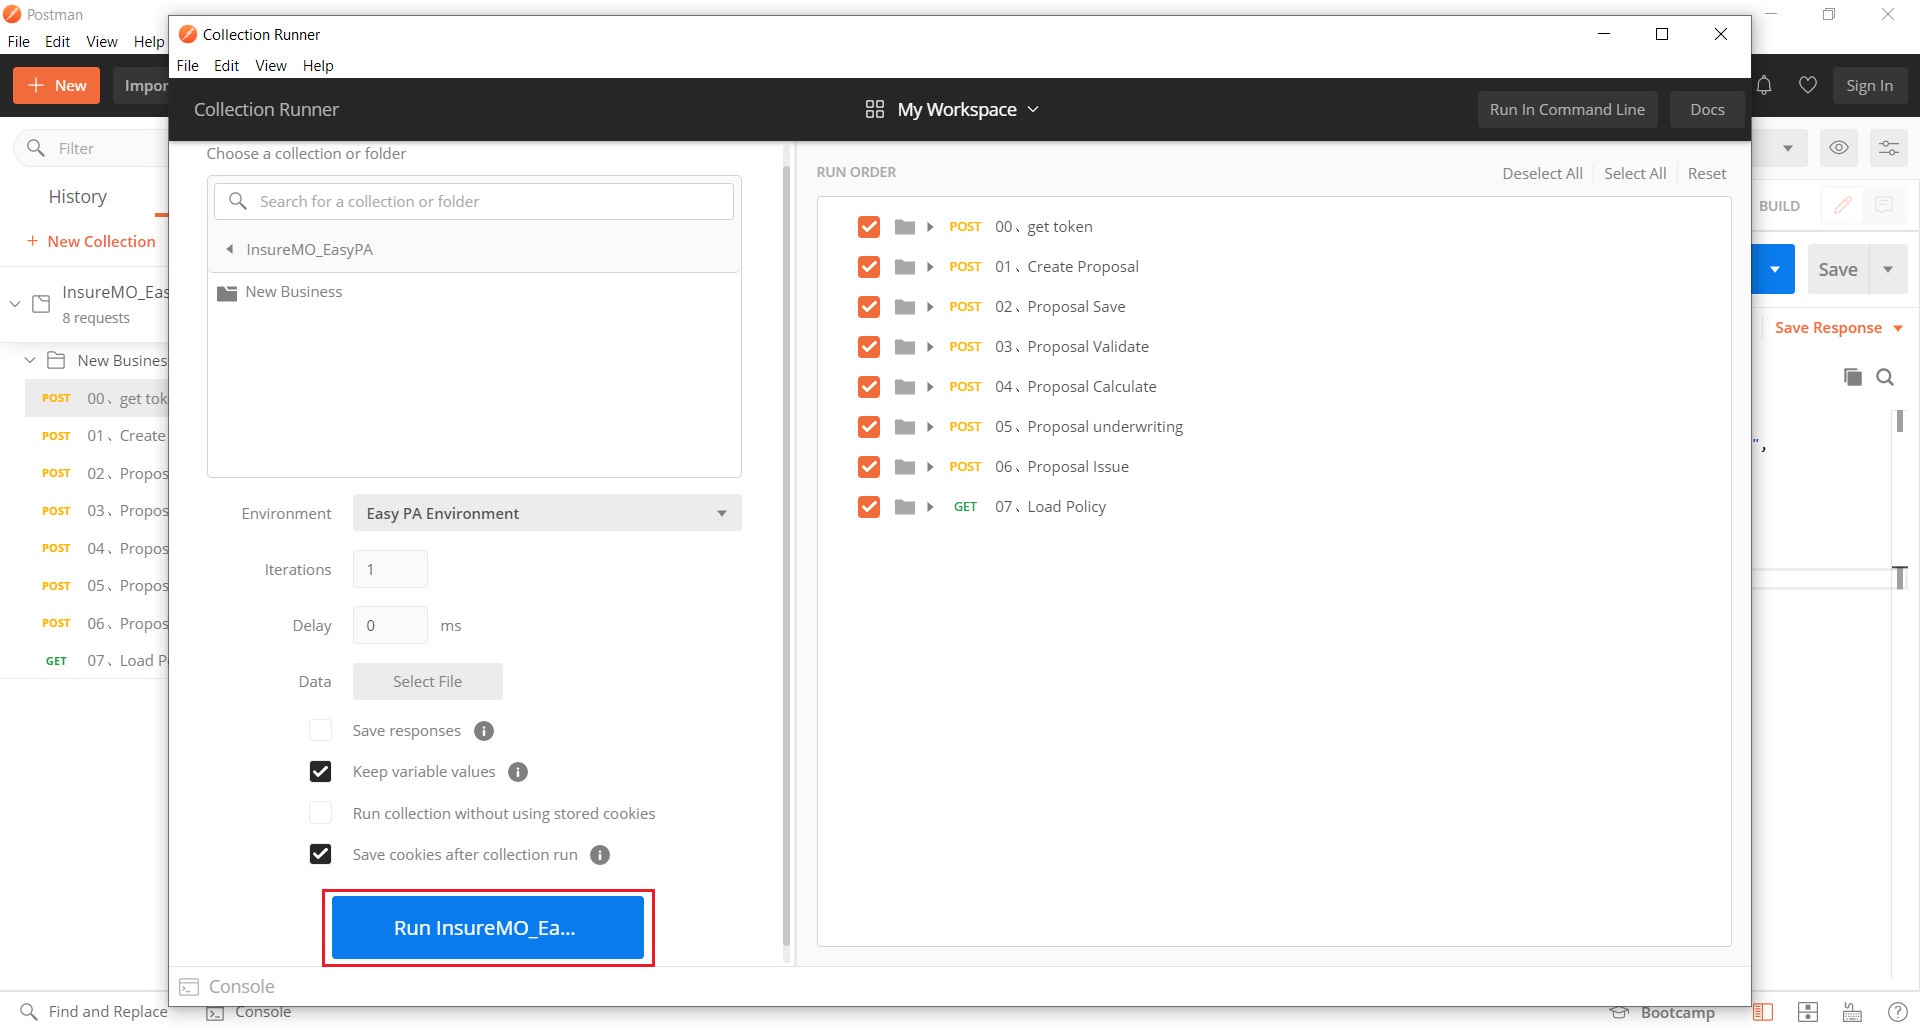
Task: Open the File menu in the Postman window
Action: pyautogui.click(x=18, y=42)
